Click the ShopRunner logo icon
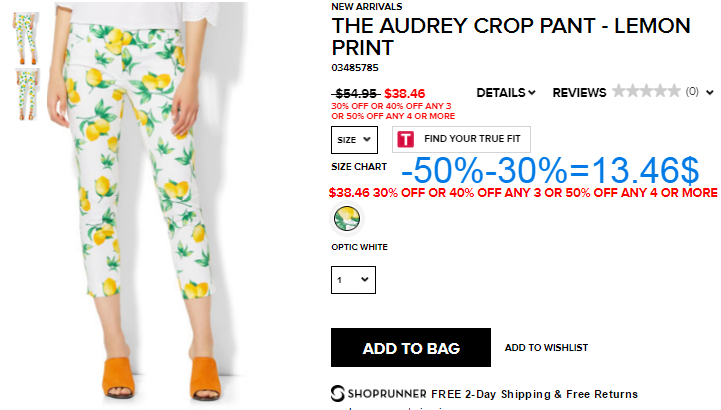721x410 pixels. click(x=338, y=394)
